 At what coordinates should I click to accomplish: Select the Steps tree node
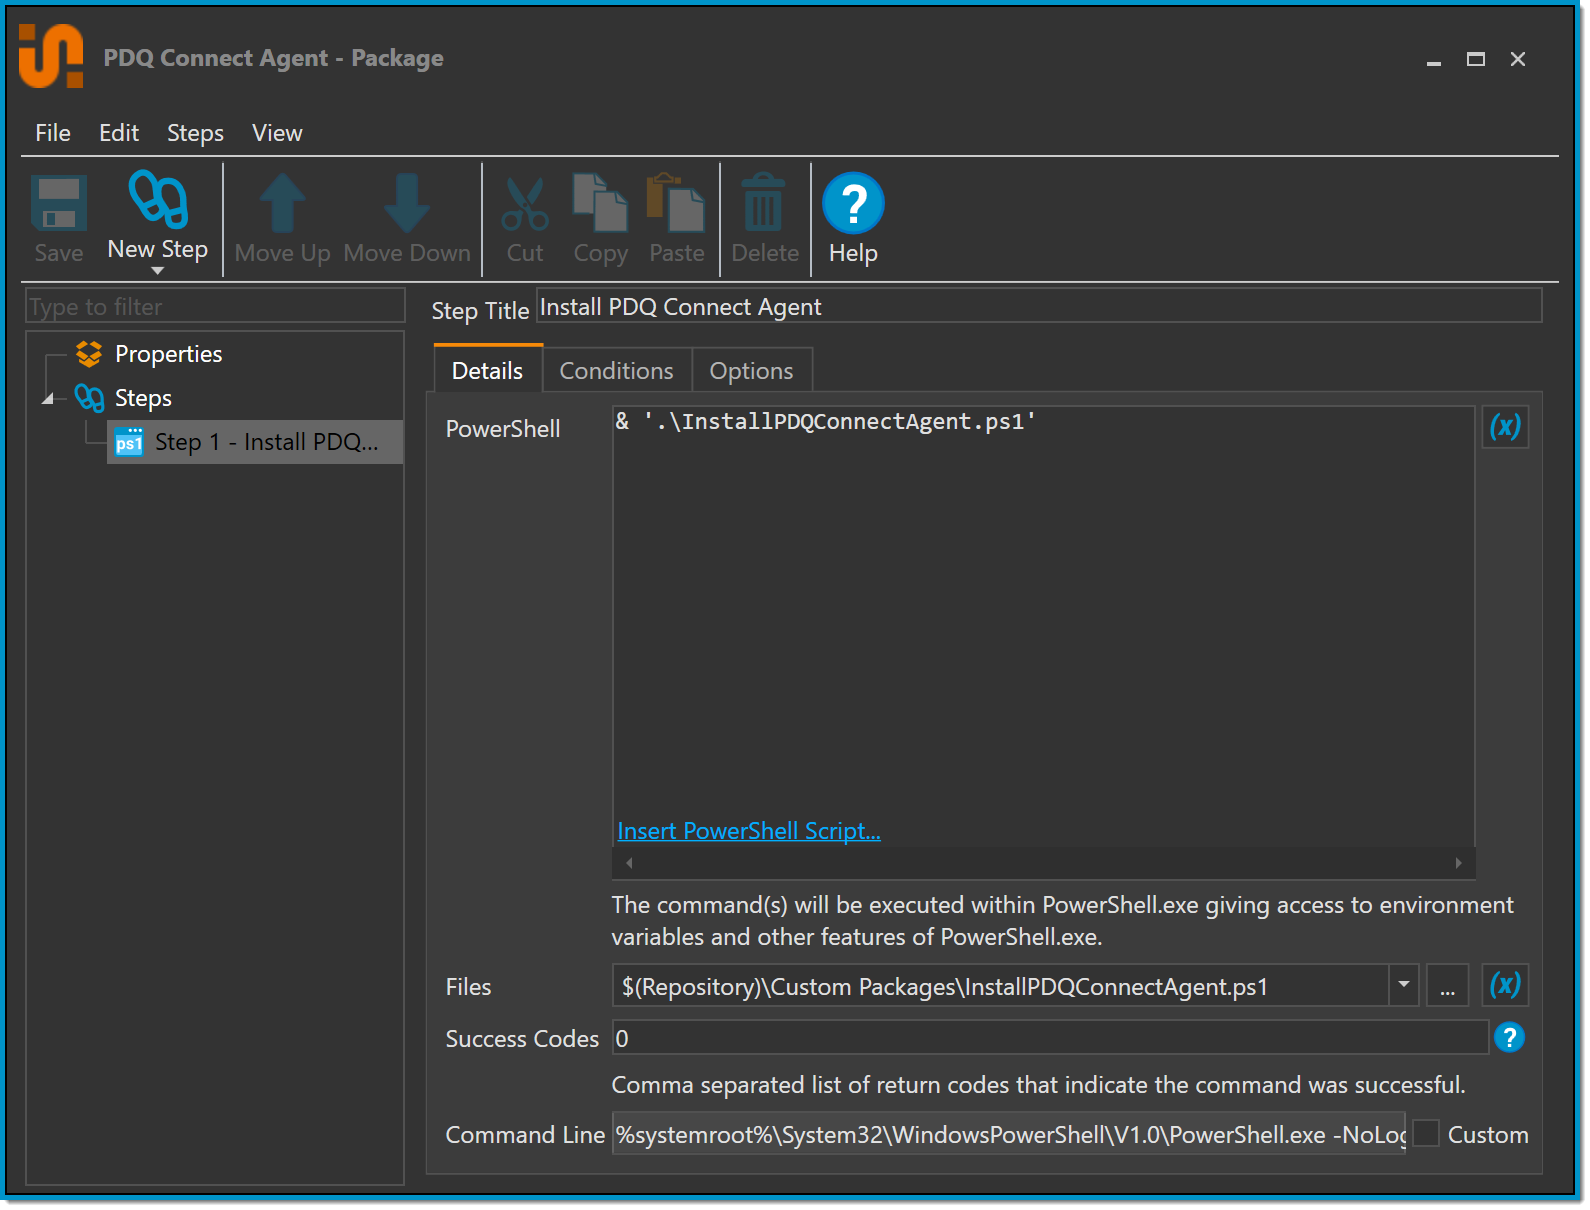(x=143, y=398)
